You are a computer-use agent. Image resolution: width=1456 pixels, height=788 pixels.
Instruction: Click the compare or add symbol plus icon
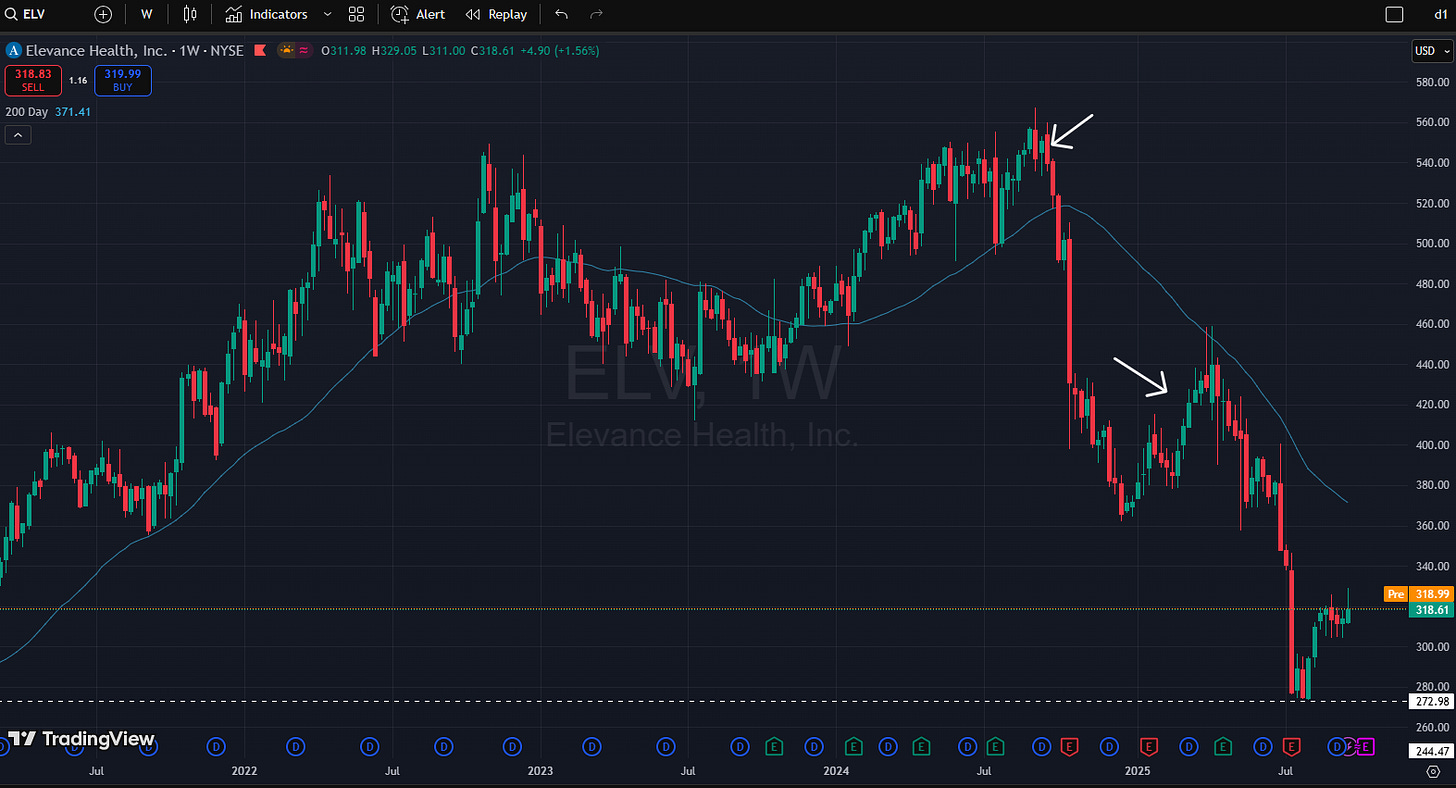click(x=103, y=15)
